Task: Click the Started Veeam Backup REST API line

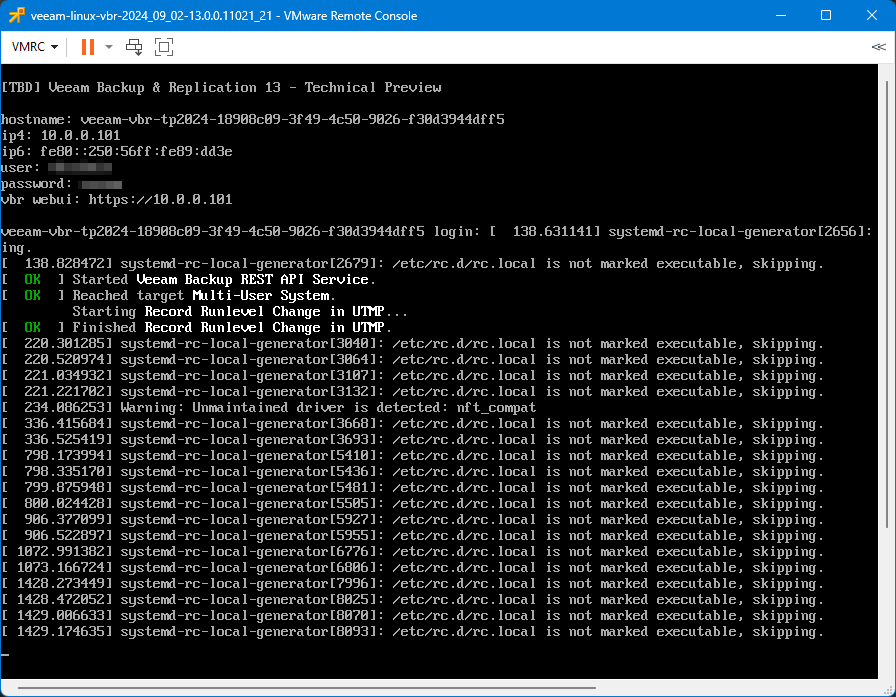Action: tap(224, 279)
